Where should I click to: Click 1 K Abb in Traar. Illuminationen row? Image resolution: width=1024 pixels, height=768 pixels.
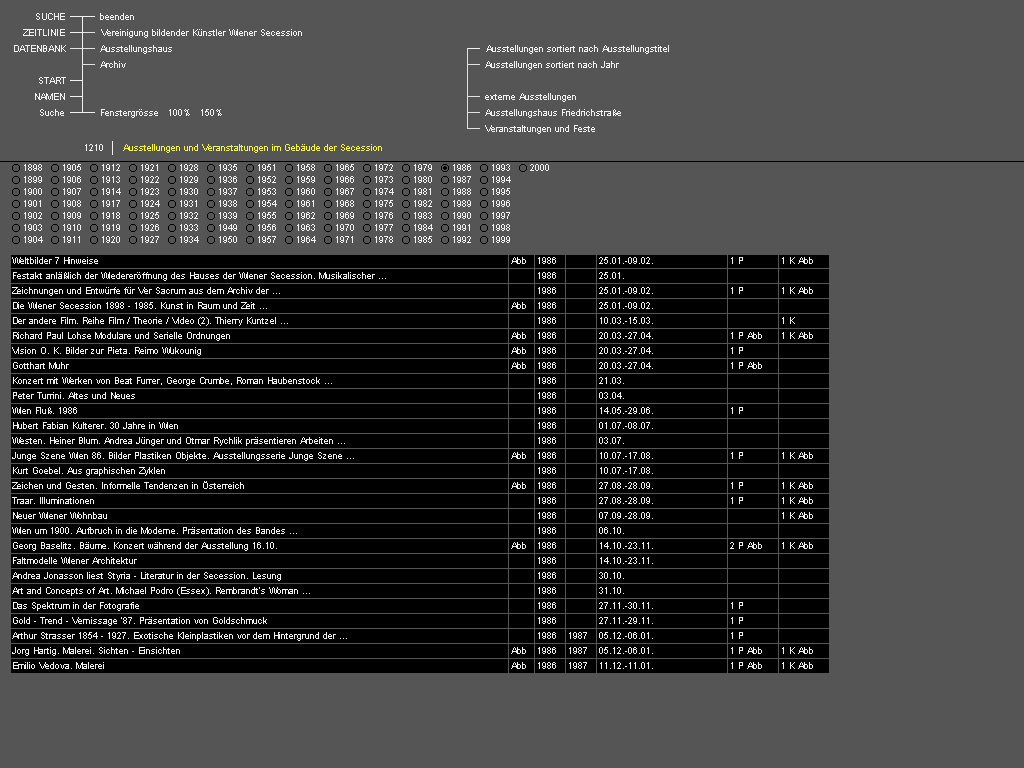[x=797, y=501]
